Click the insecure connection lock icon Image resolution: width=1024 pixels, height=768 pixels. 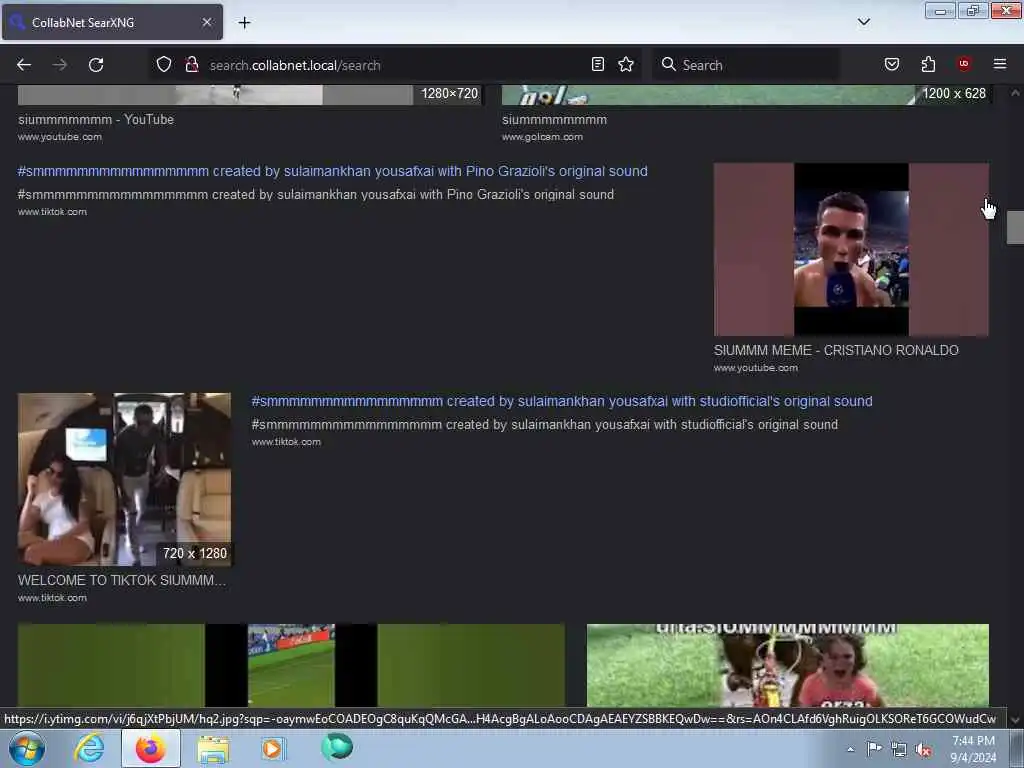pyautogui.click(x=191, y=65)
